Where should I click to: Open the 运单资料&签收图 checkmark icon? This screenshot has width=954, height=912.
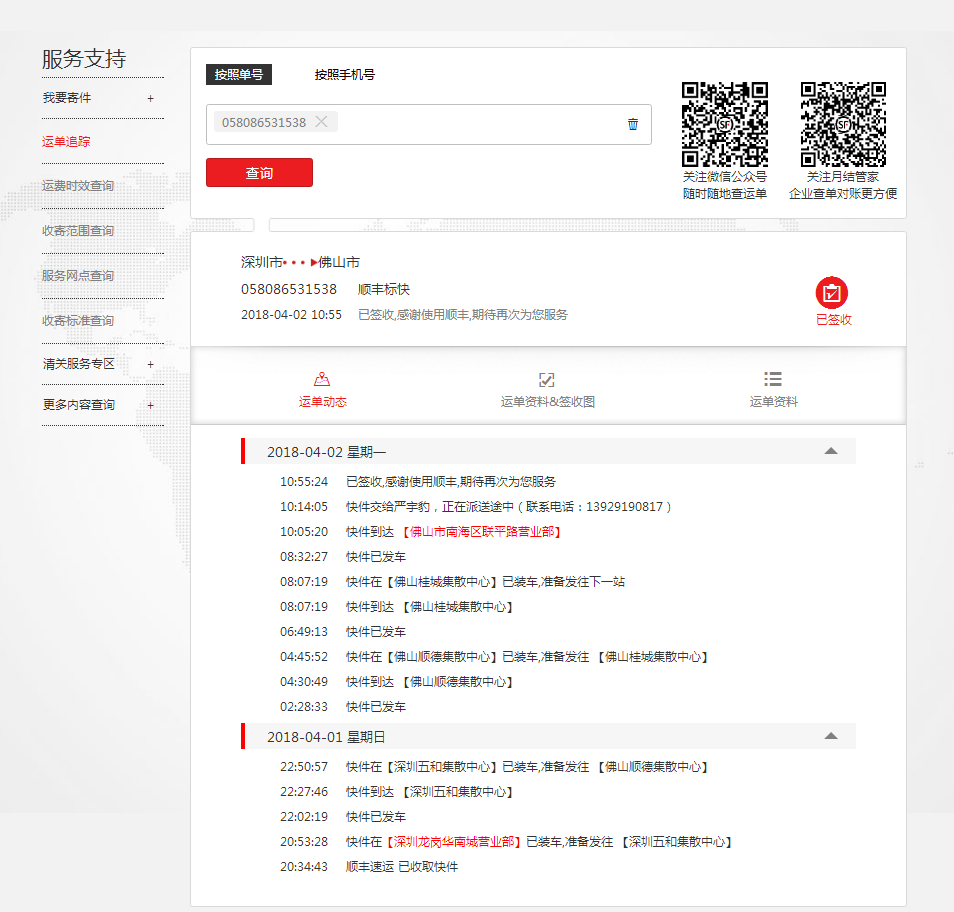(547, 380)
